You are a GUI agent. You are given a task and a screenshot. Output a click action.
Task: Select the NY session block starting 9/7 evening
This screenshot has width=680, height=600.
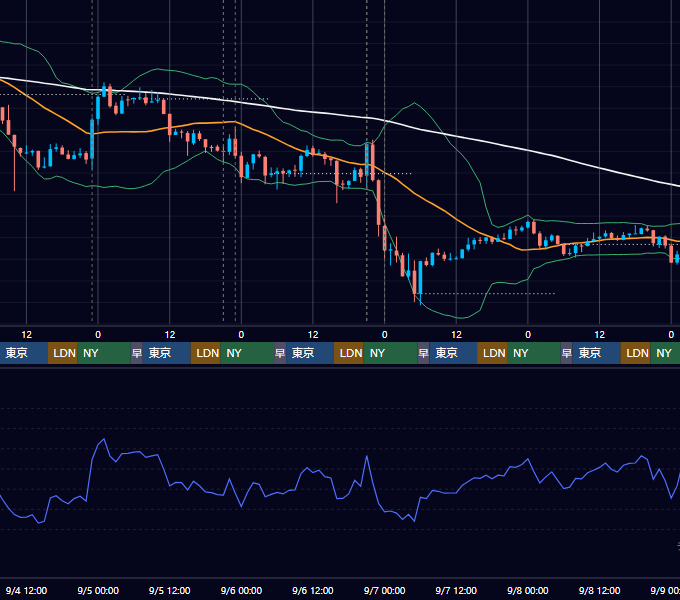(533, 353)
